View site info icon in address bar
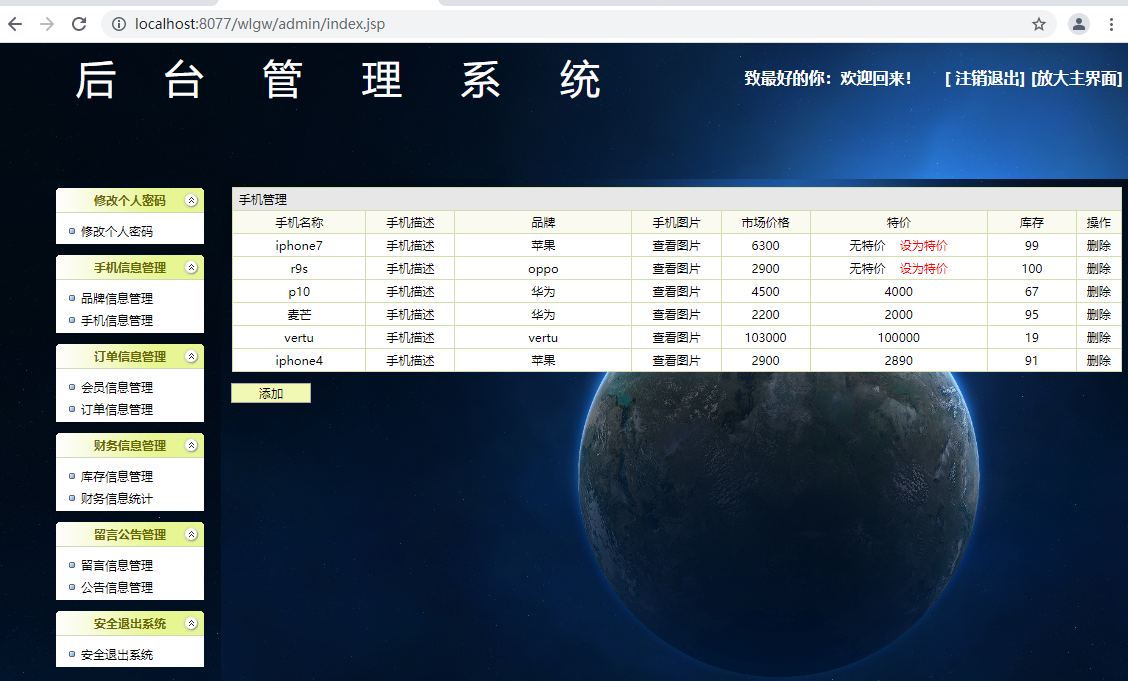 click(119, 24)
